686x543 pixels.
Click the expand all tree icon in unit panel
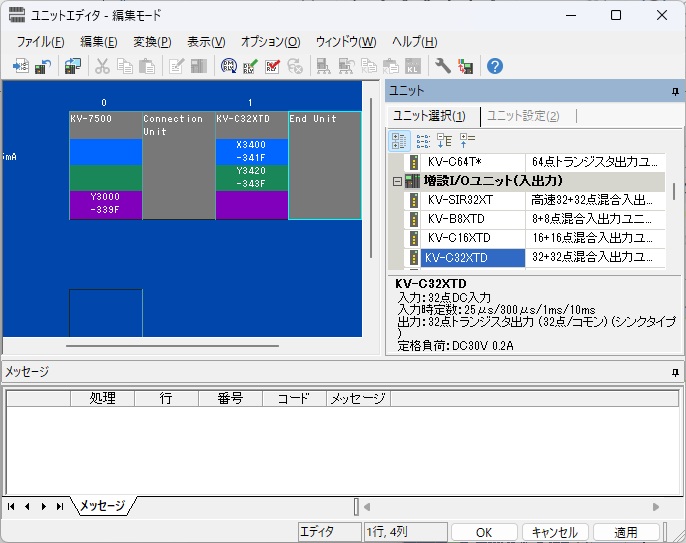coord(445,141)
